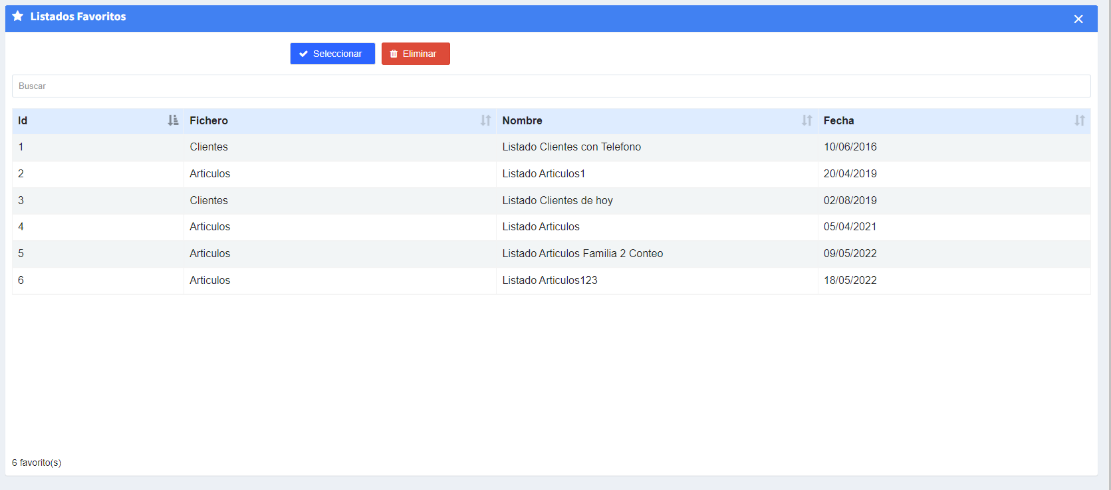Click the star icon beside Listados Favoritos
The image size is (1111, 490).
[x=18, y=16]
